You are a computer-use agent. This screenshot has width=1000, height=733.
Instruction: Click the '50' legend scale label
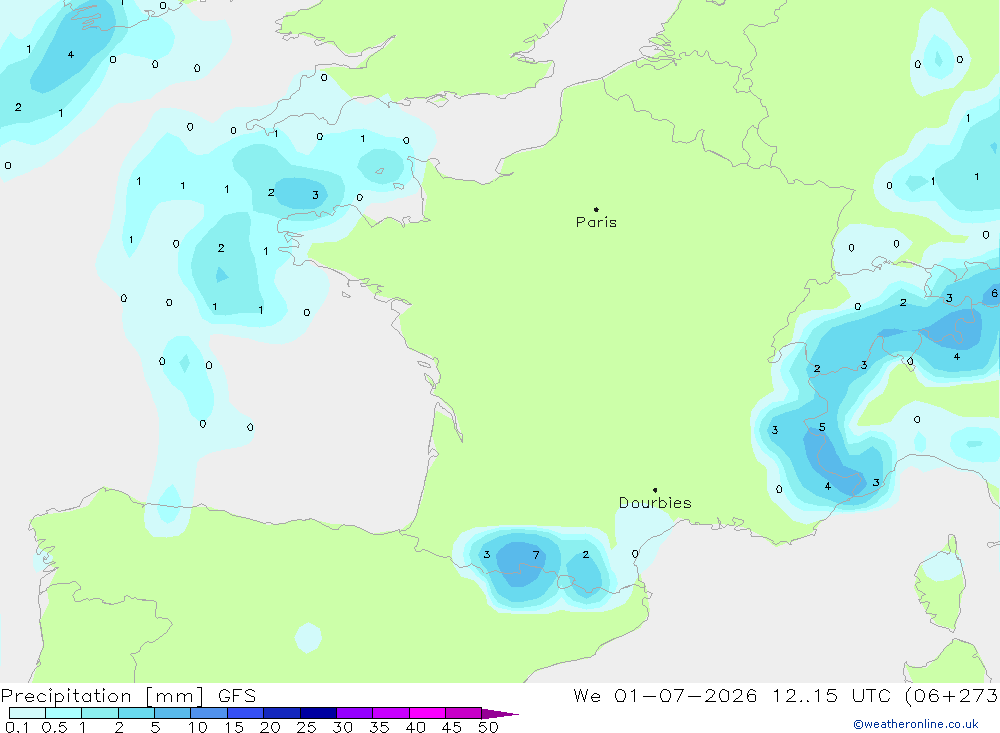489,727
